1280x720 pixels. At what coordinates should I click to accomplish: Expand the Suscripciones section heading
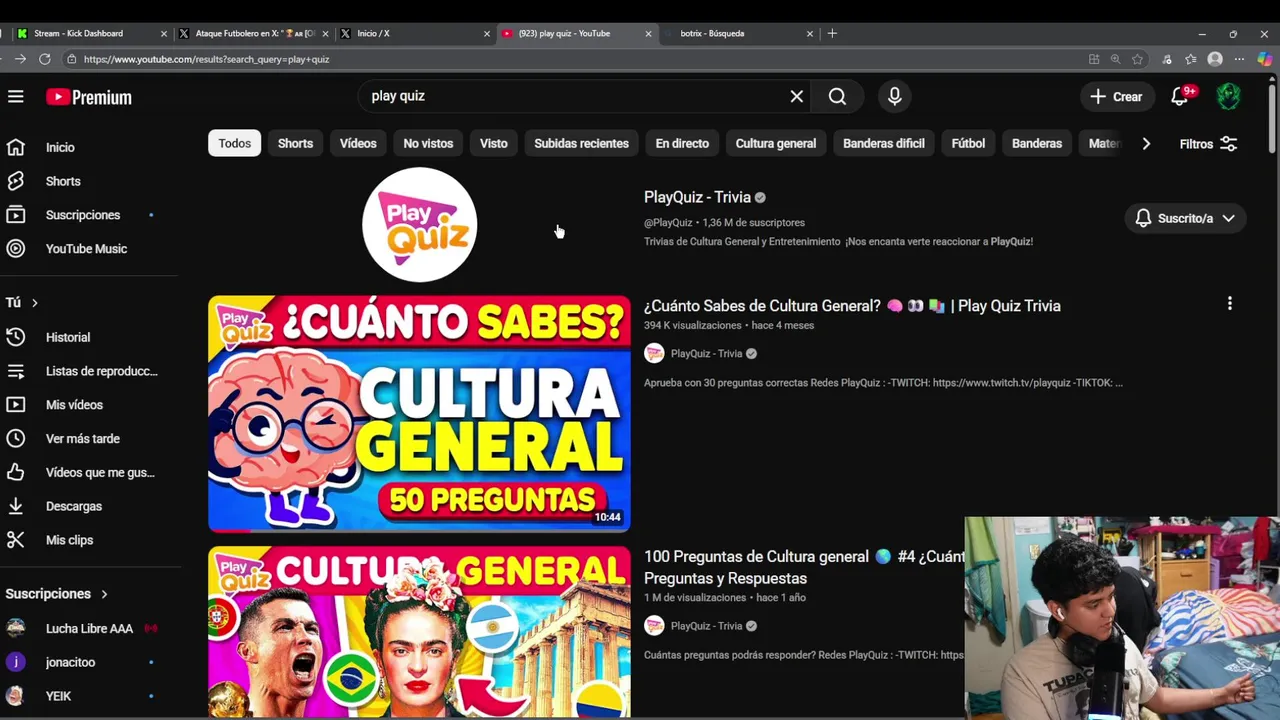coord(56,594)
